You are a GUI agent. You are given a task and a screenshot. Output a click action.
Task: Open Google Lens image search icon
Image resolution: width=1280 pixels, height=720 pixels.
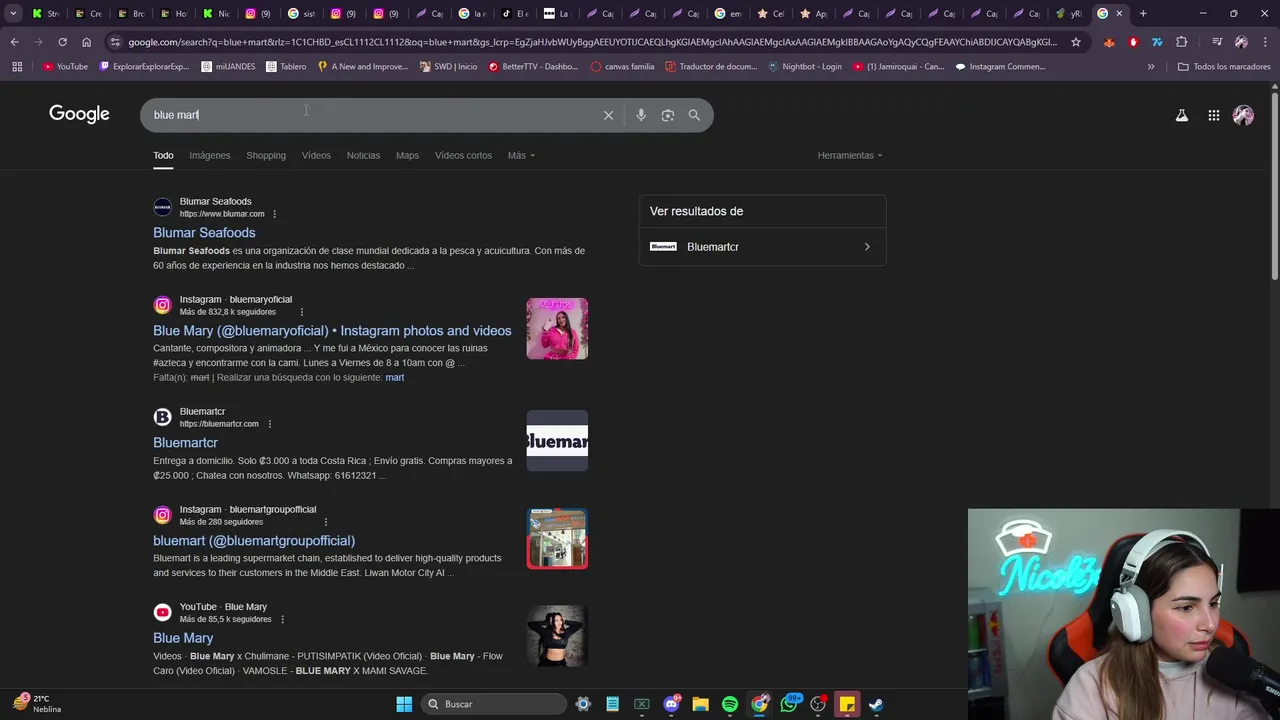667,115
